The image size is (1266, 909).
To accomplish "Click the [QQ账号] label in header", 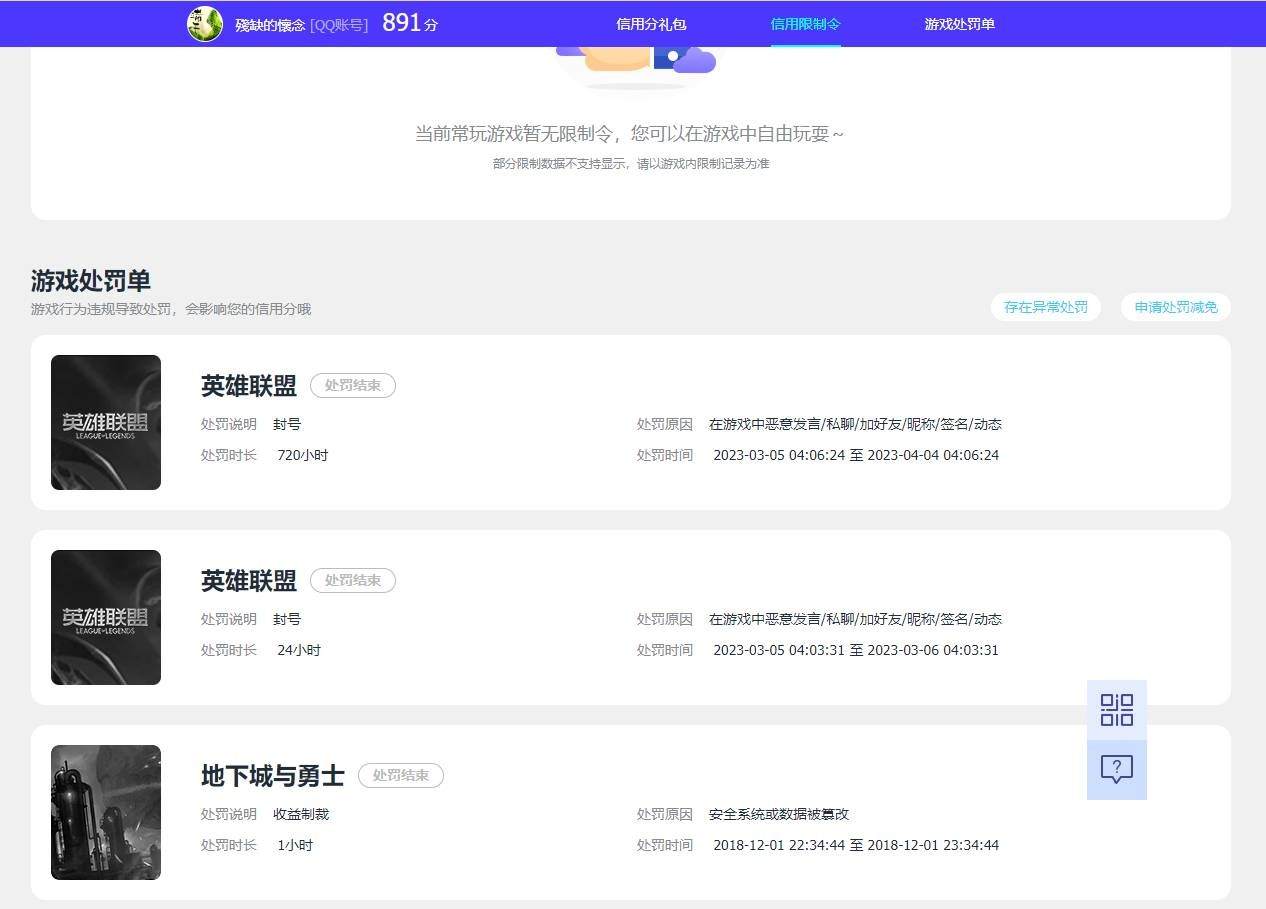I will coord(339,25).
